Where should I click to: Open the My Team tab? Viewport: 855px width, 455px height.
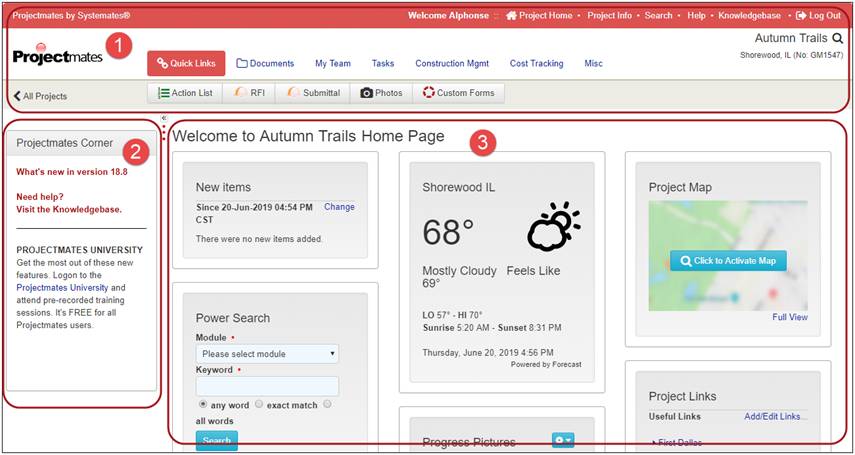pos(333,63)
